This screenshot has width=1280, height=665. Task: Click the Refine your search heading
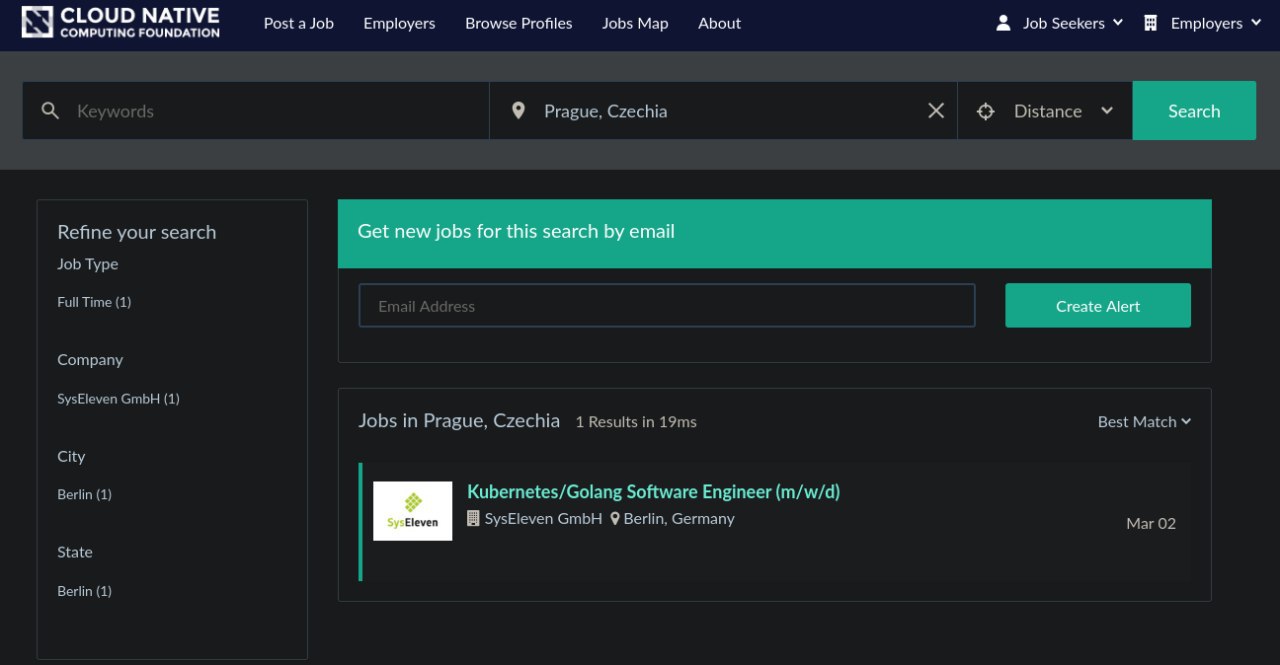[136, 232]
